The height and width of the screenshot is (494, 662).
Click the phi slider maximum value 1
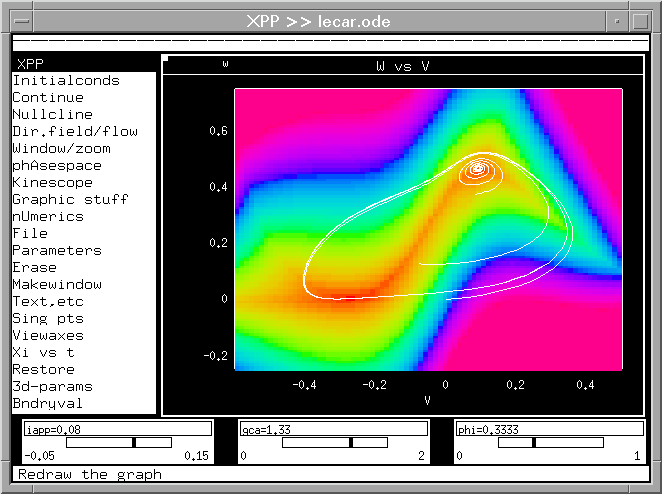pyautogui.click(x=637, y=456)
